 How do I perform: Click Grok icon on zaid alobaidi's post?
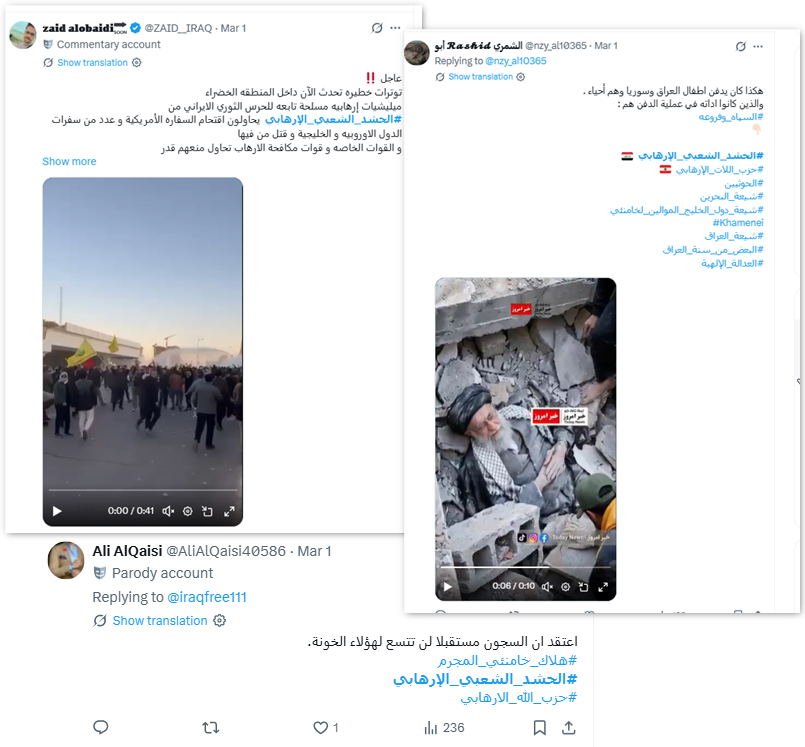click(x=377, y=28)
